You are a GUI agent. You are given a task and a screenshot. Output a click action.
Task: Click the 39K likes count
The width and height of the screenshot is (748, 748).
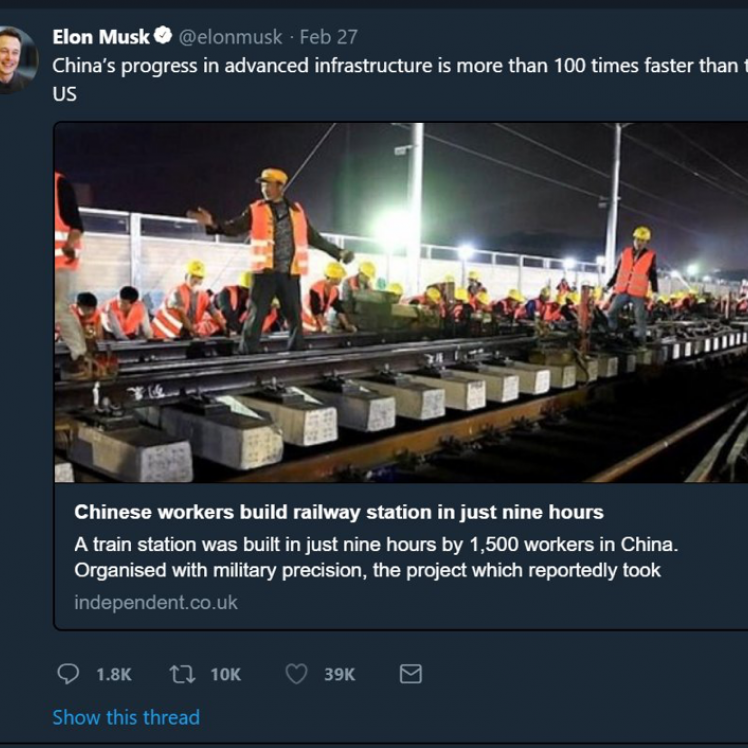(339, 675)
